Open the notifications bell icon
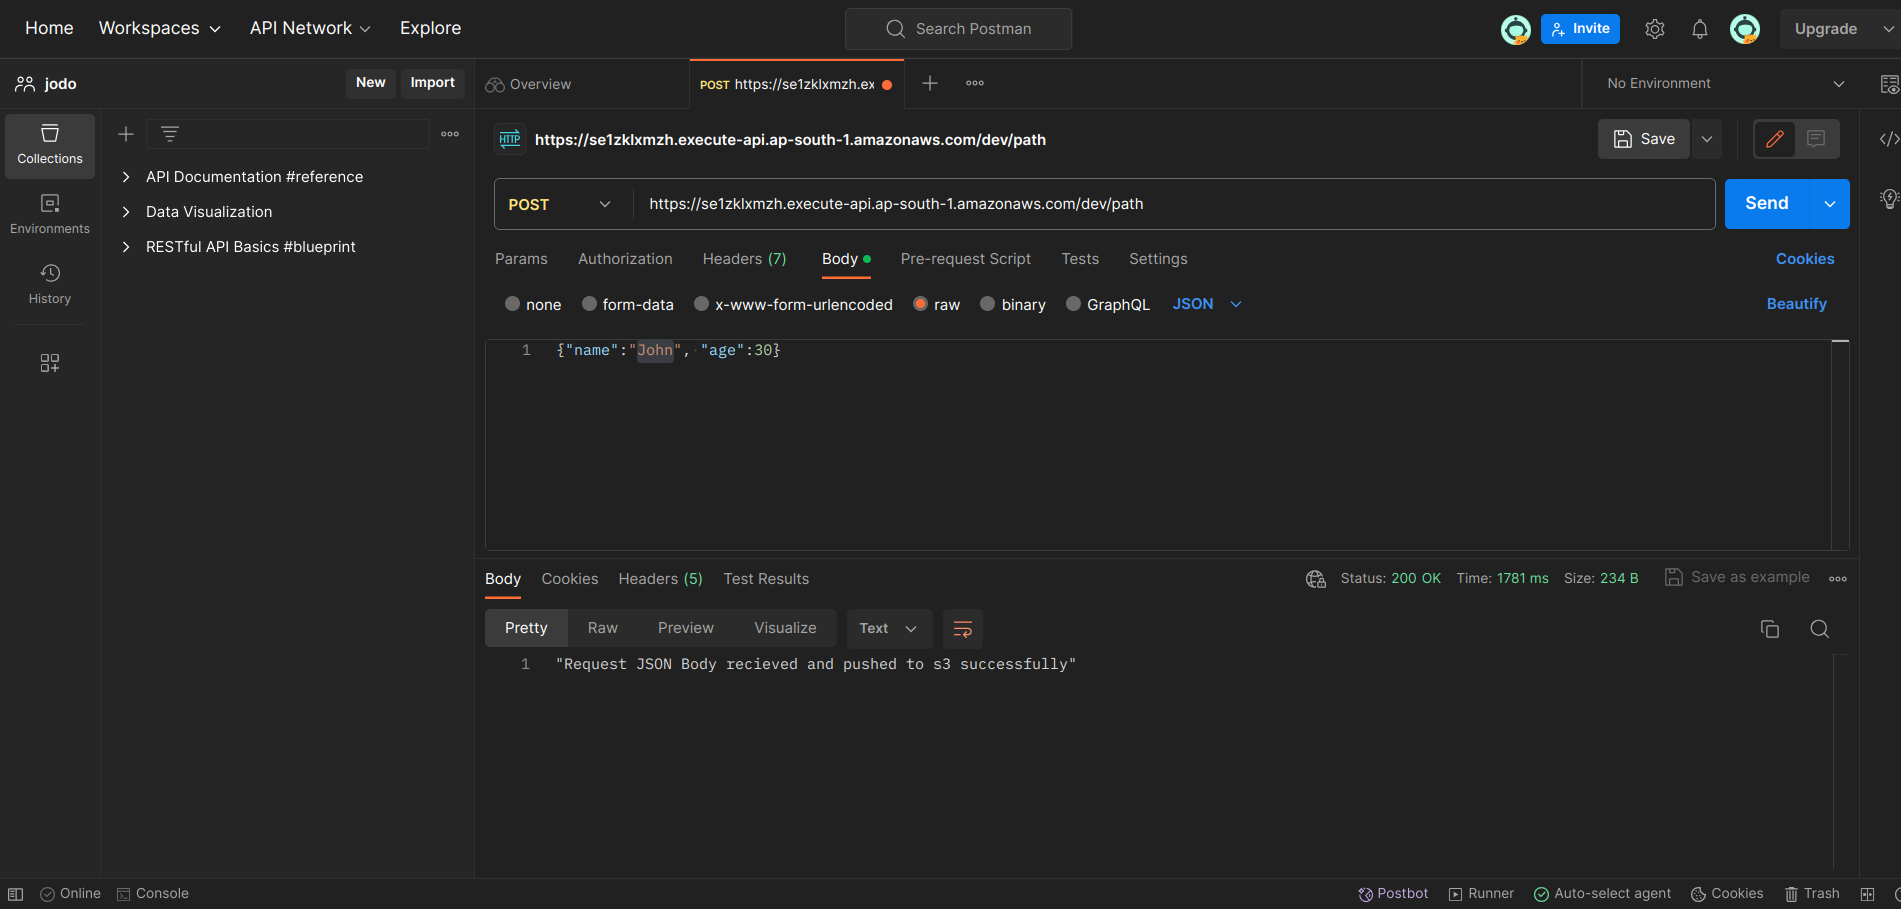Viewport: 1901px width, 909px height. coord(1700,29)
